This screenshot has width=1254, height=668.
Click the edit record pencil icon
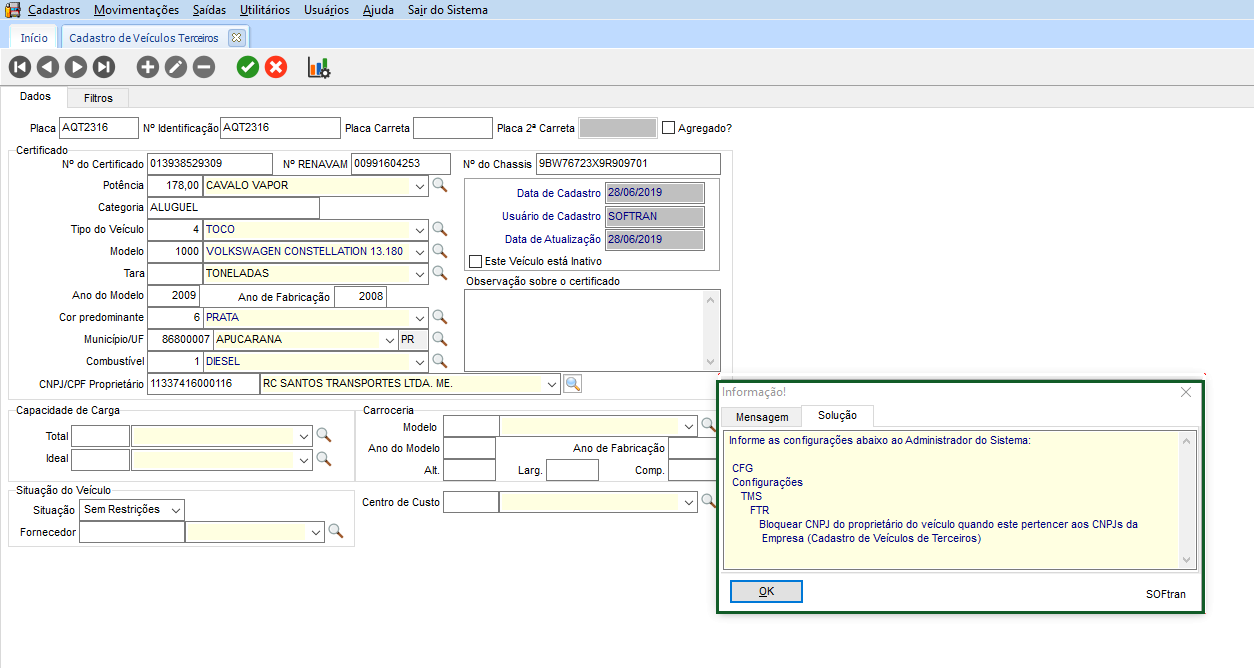click(175, 67)
